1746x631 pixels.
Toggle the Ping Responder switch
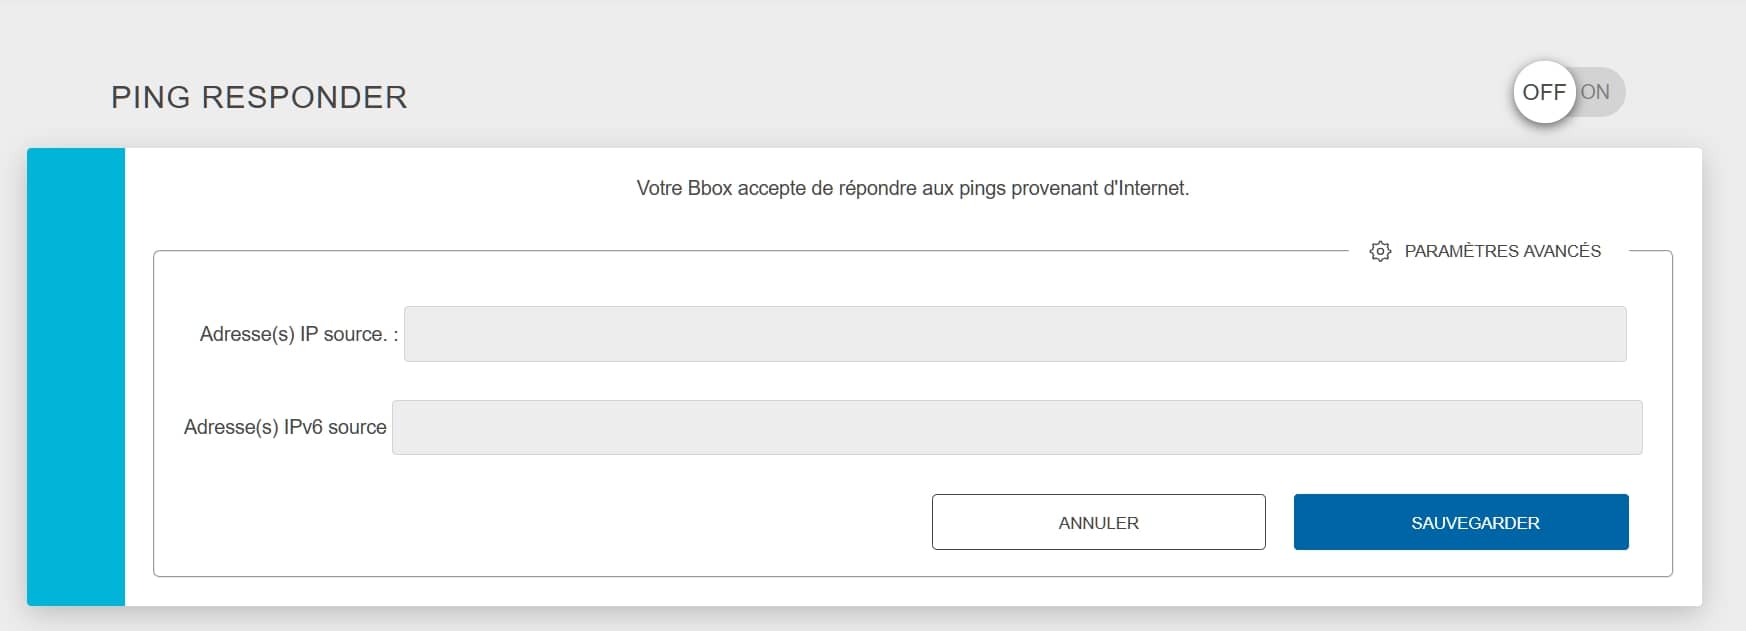(1569, 92)
